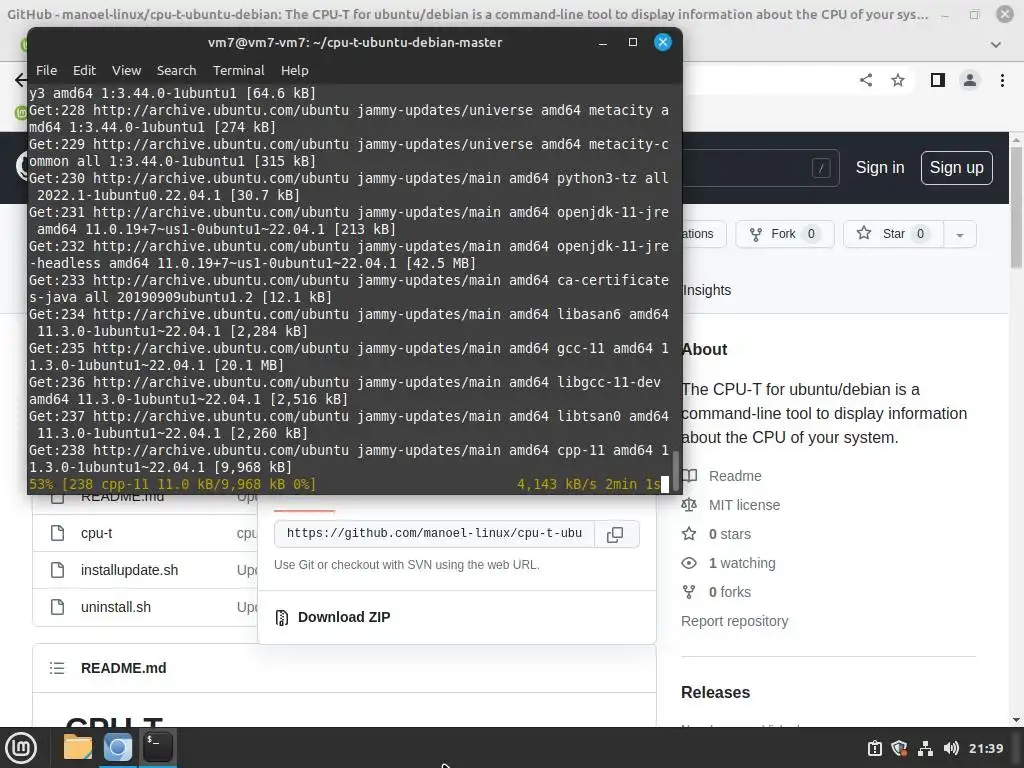Screen dimensions: 1024x768
Task: Click the browser back arrow
Action: pos(20,80)
